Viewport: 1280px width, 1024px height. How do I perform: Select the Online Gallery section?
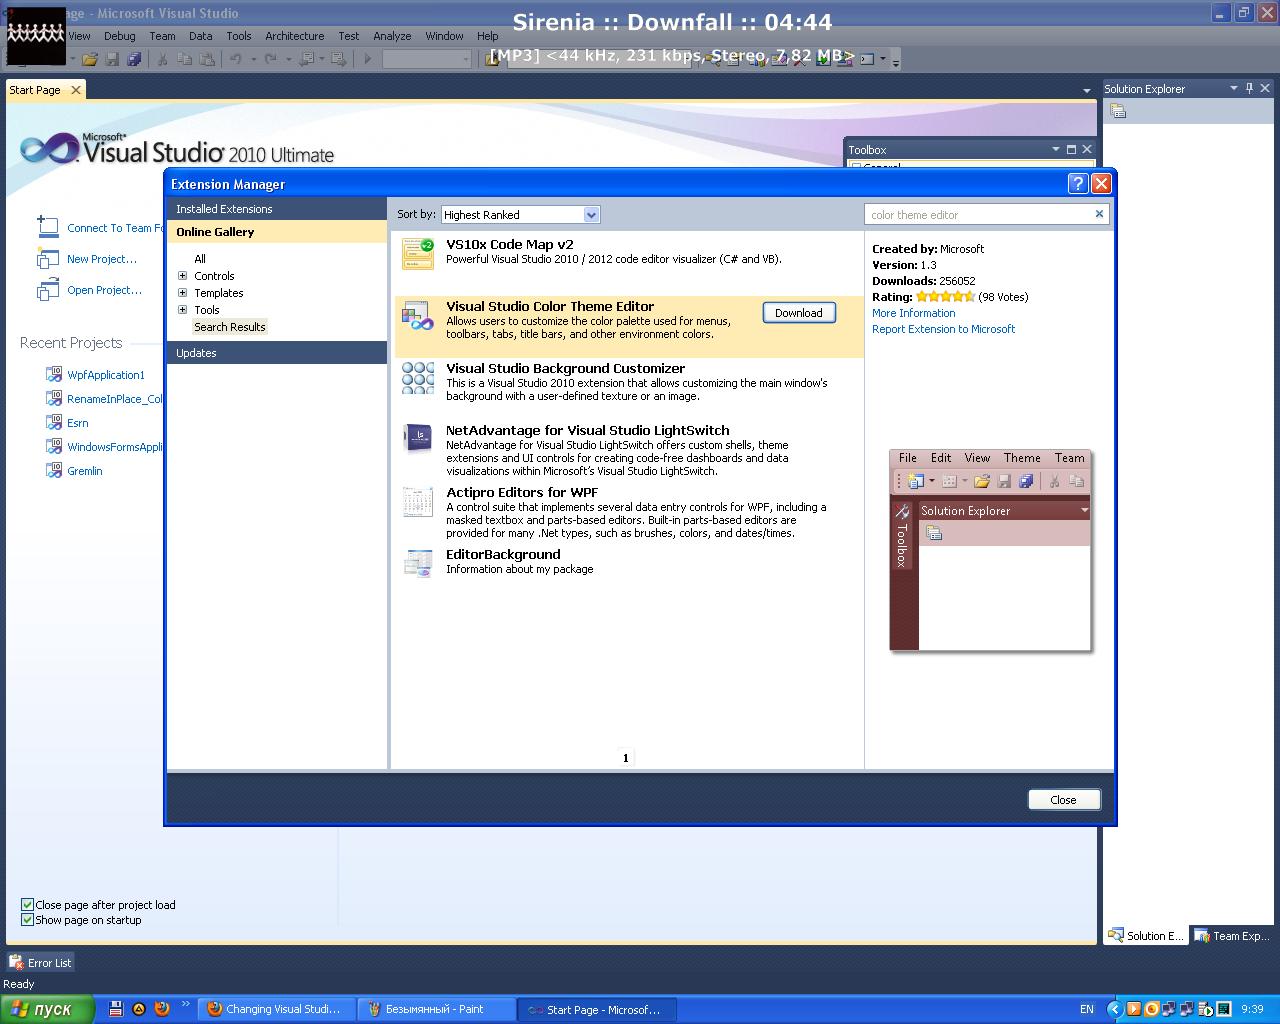click(x=277, y=232)
